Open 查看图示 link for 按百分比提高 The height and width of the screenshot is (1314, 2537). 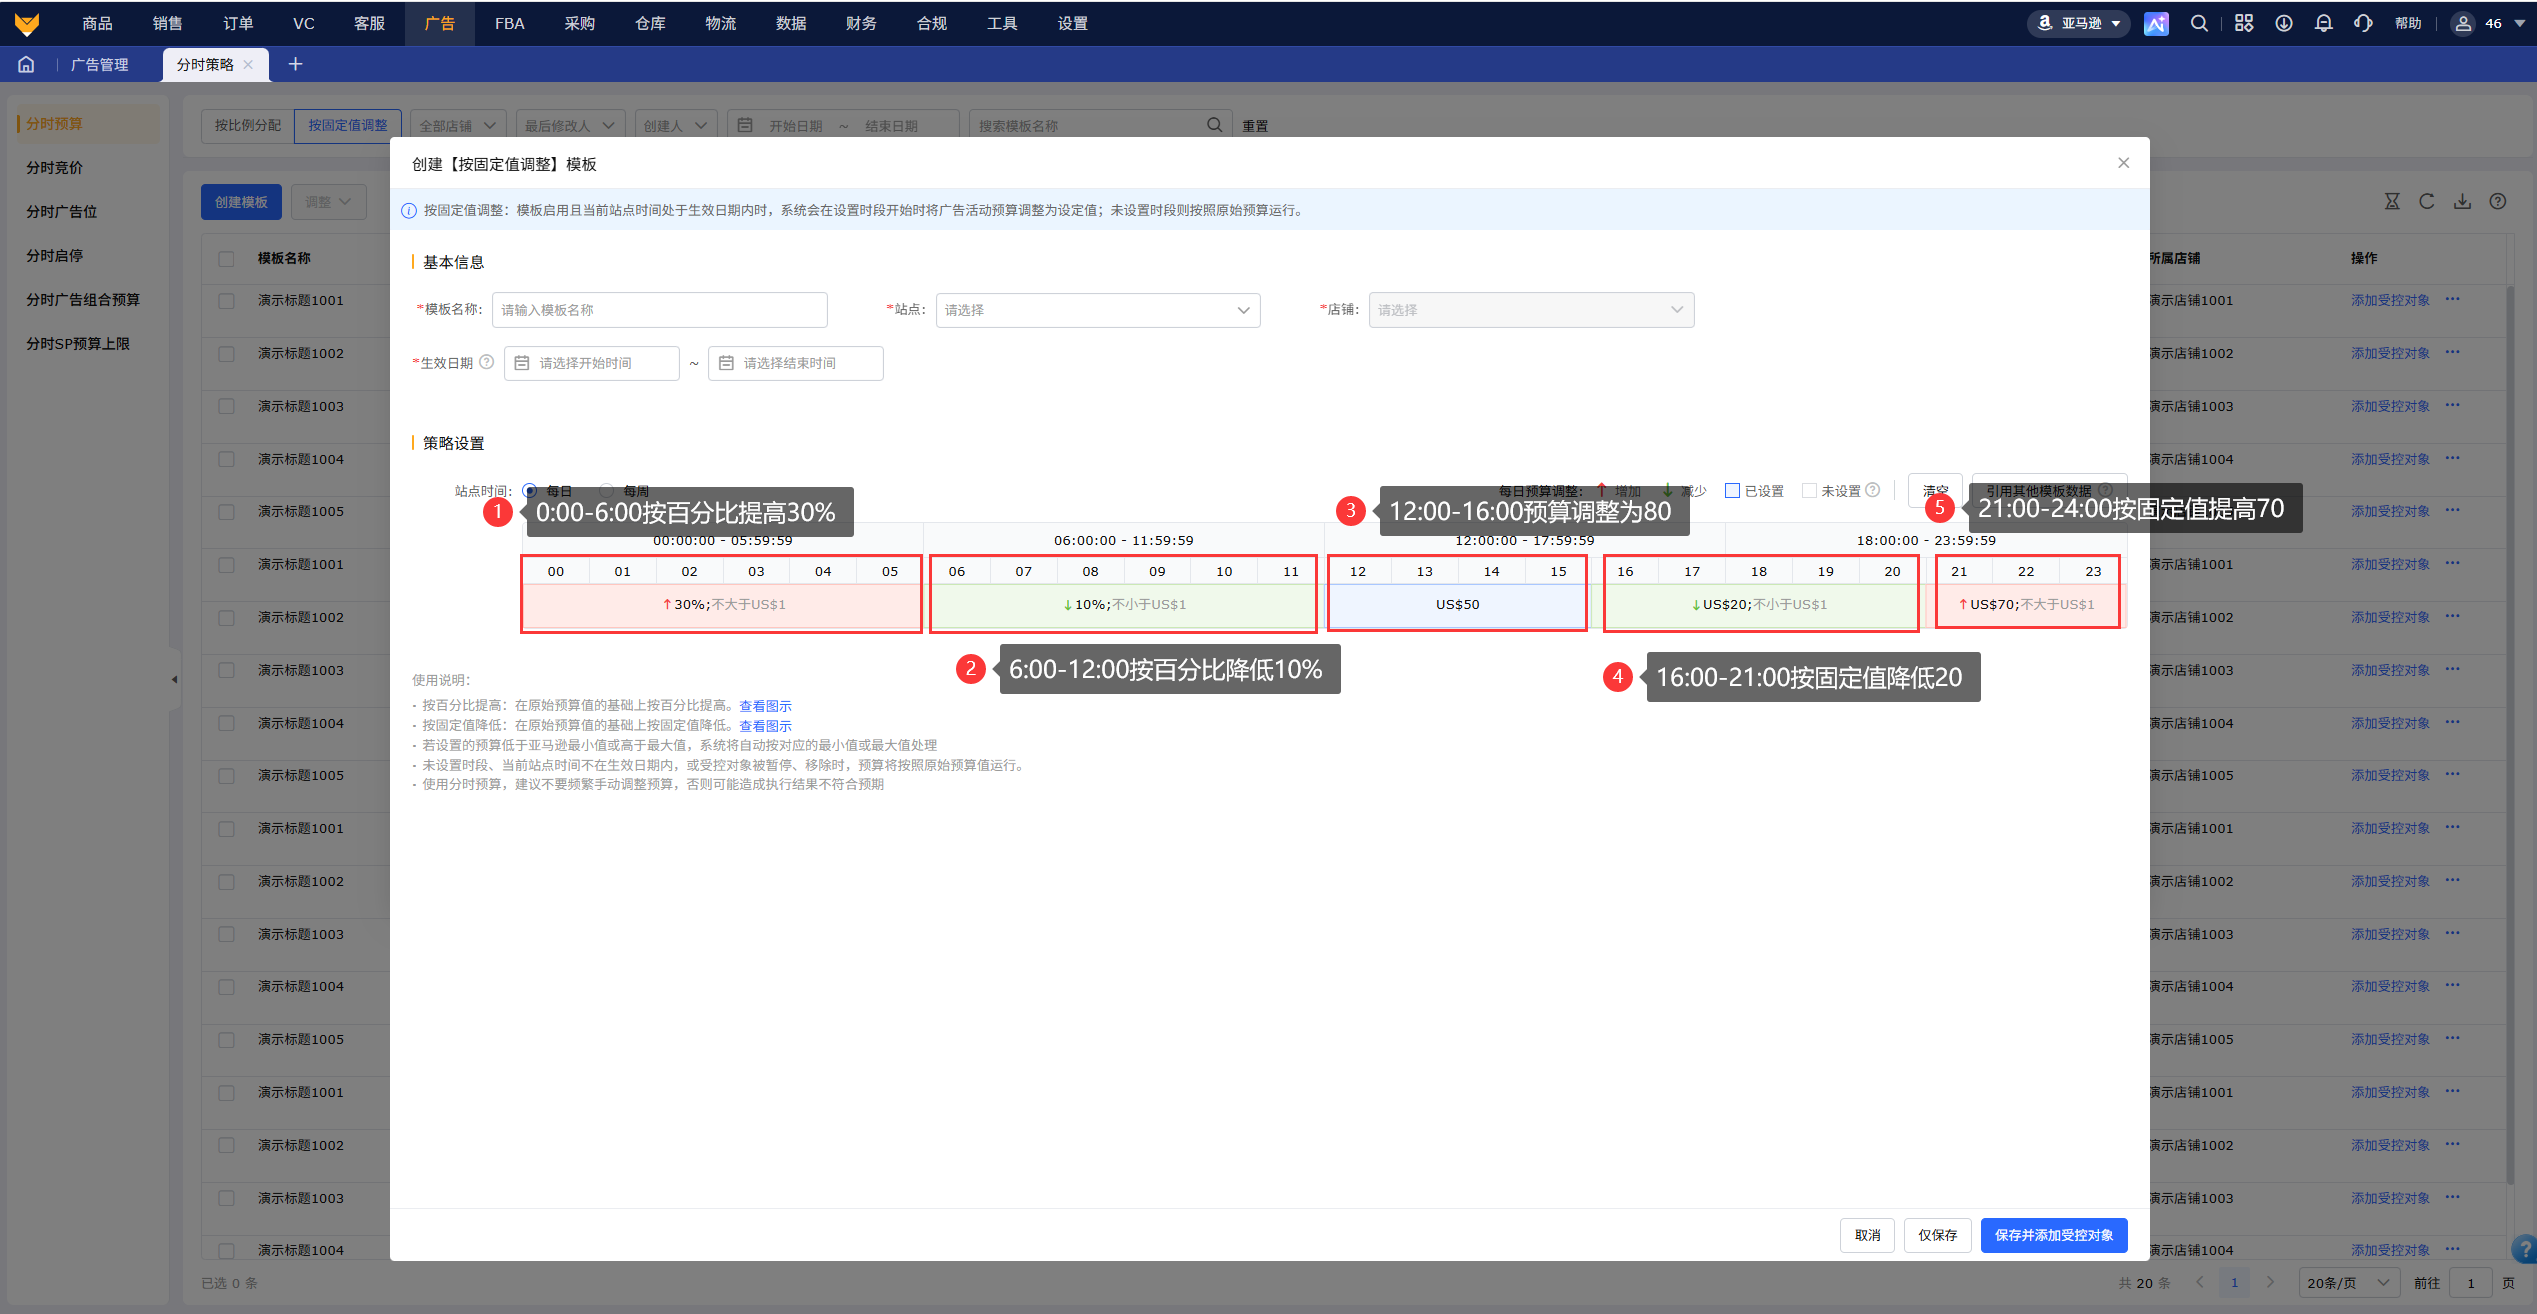[765, 706]
